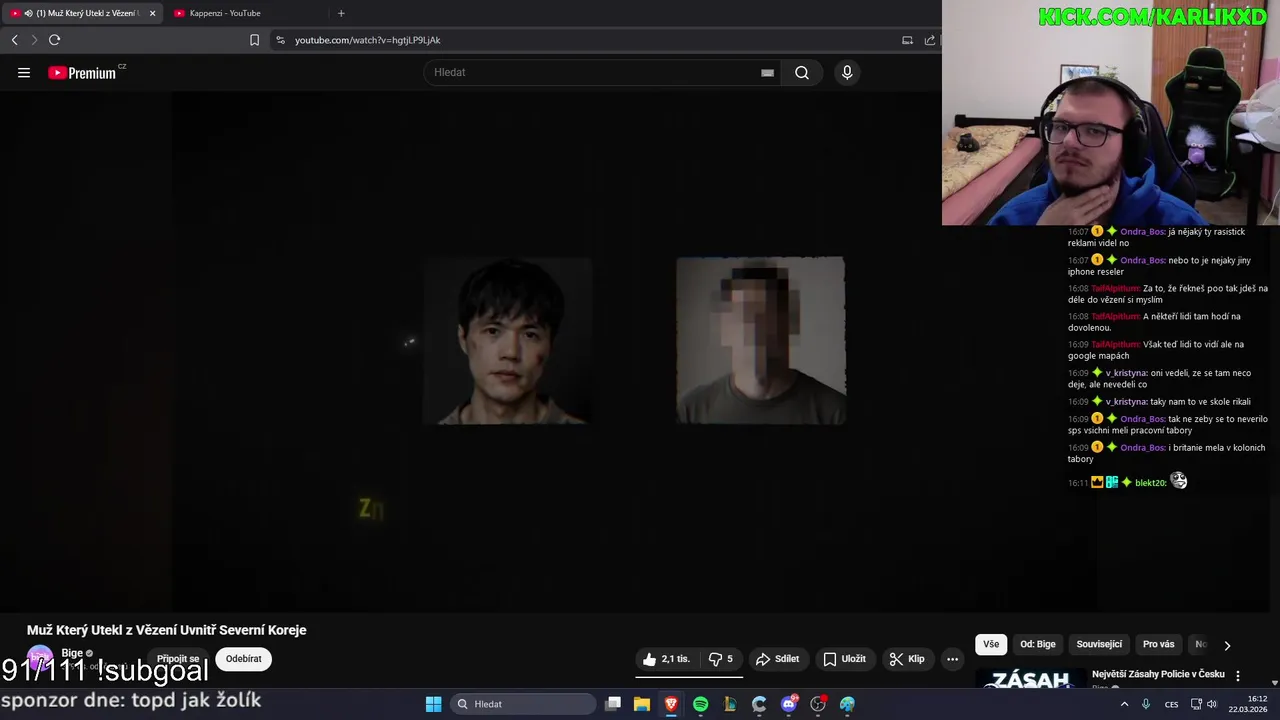Show more chips with right chevron
The width and height of the screenshot is (1280, 720).
[x=1227, y=645]
